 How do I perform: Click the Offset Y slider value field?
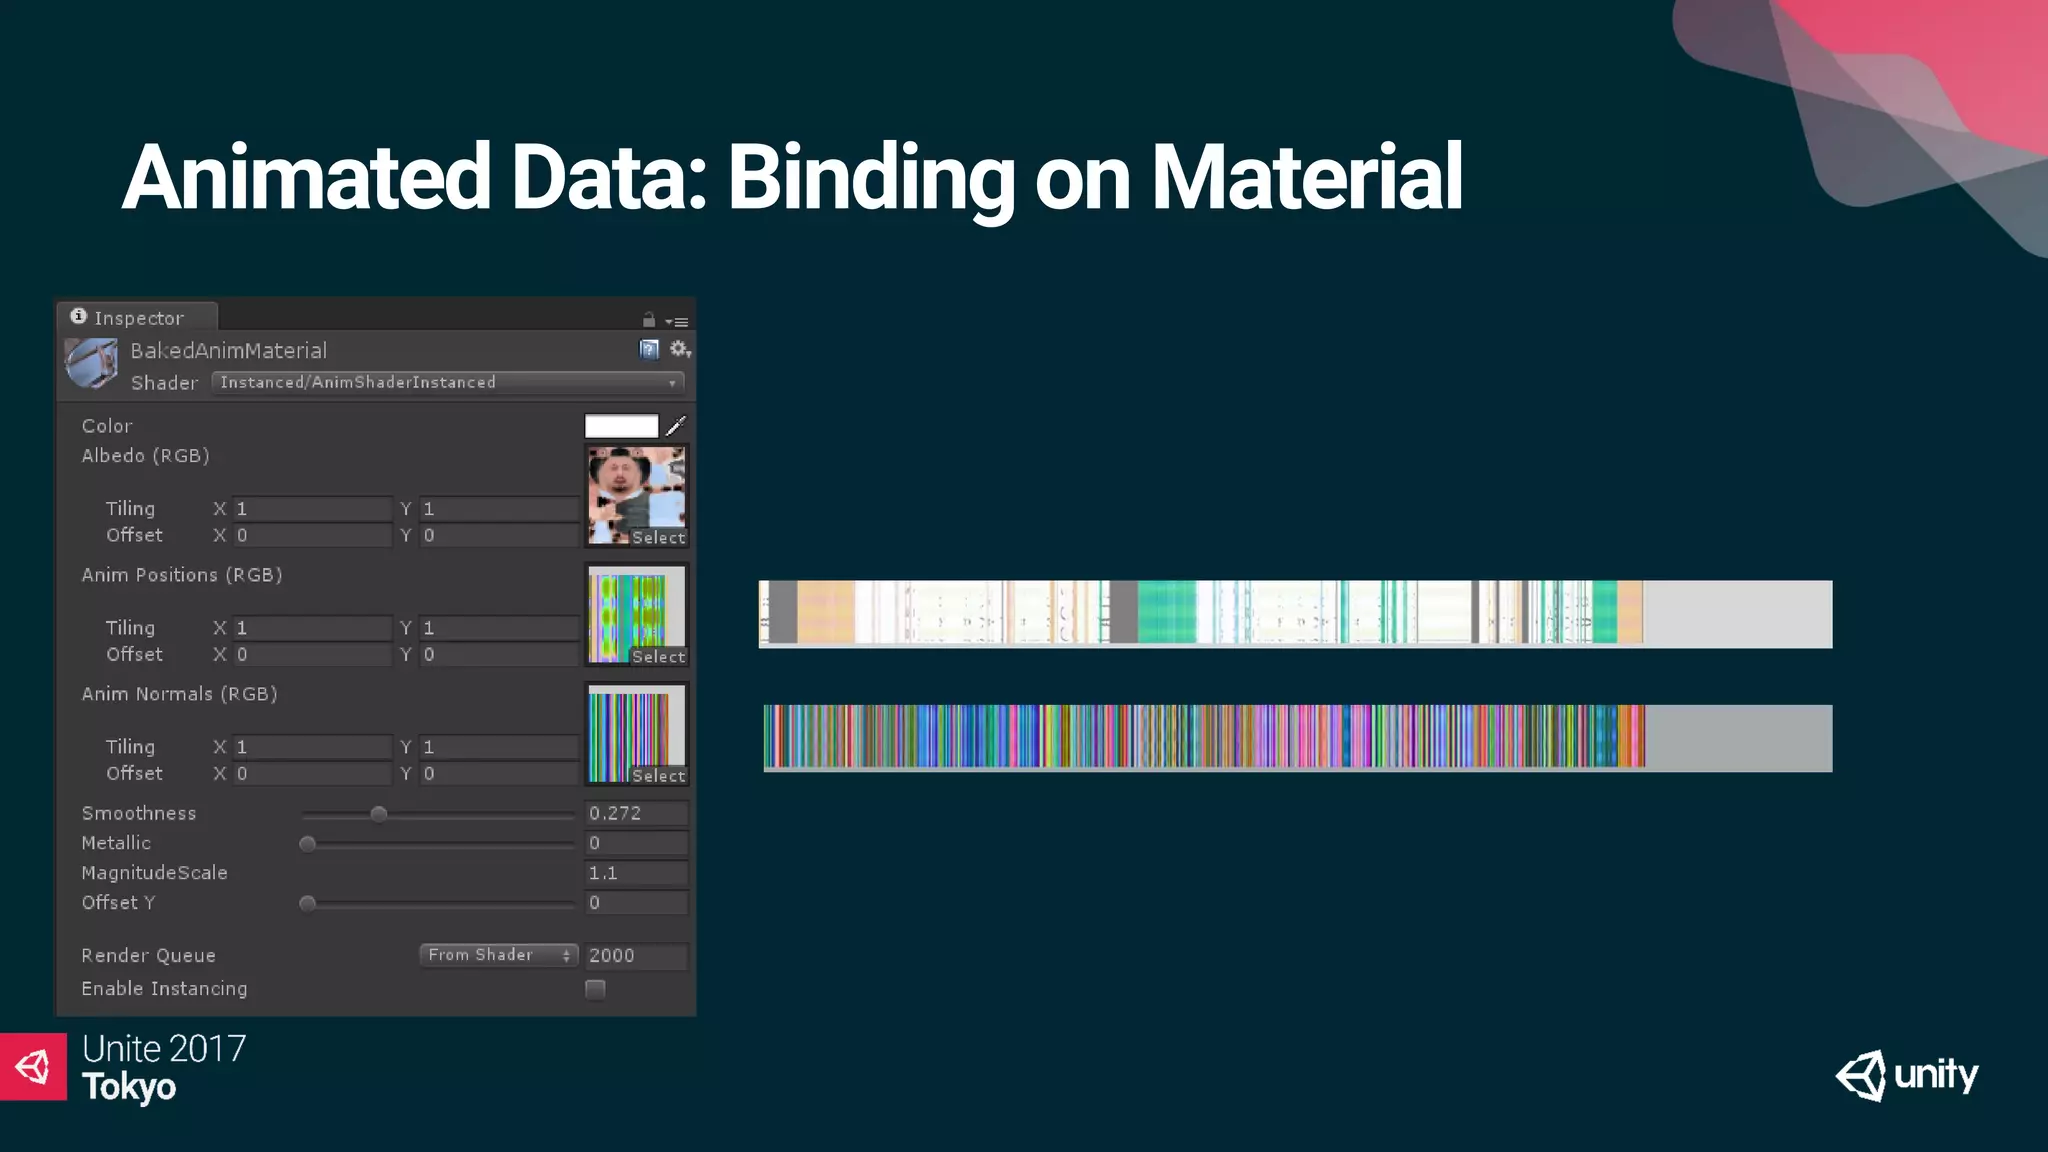[x=636, y=903]
